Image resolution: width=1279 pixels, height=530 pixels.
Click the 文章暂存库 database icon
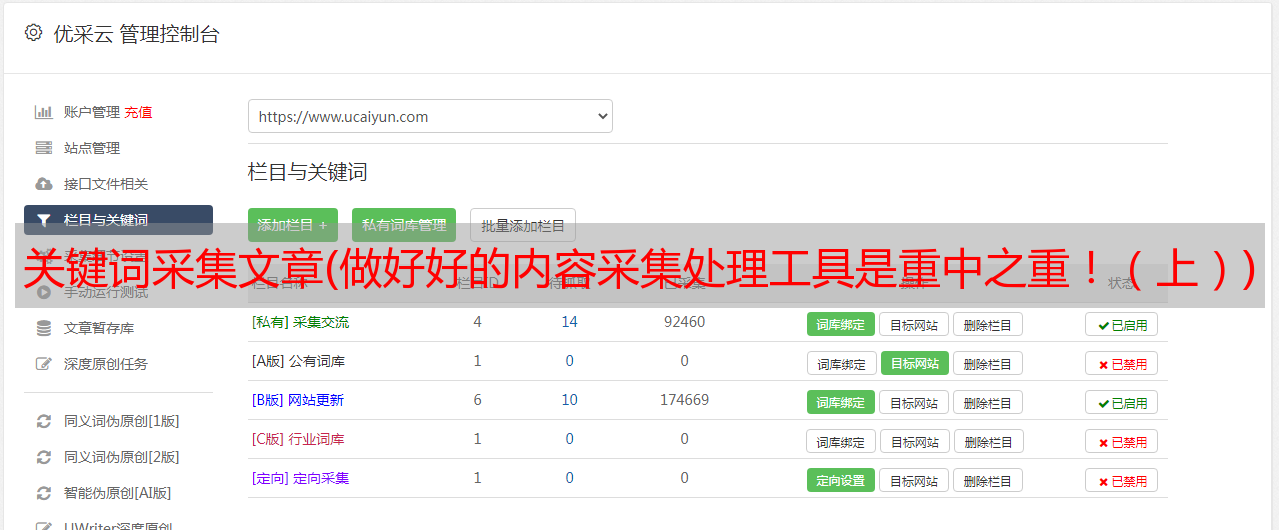point(43,328)
